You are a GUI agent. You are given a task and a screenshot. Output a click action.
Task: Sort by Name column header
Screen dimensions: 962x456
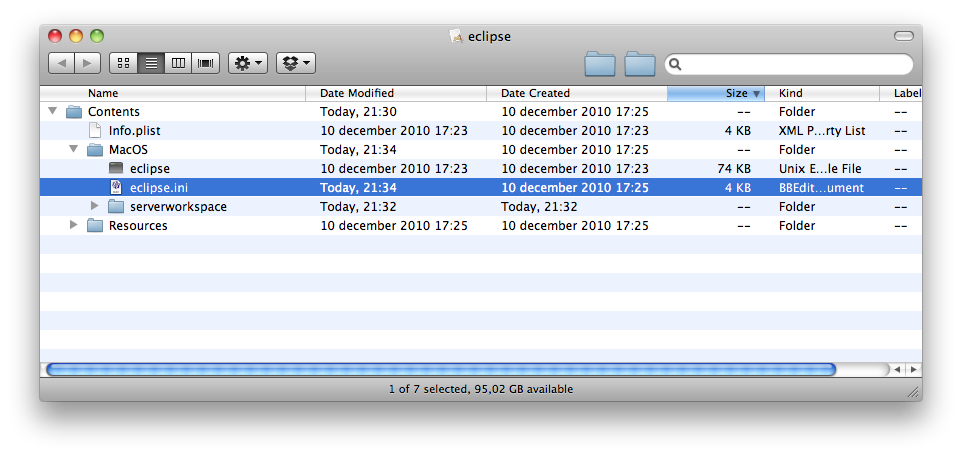[173, 93]
